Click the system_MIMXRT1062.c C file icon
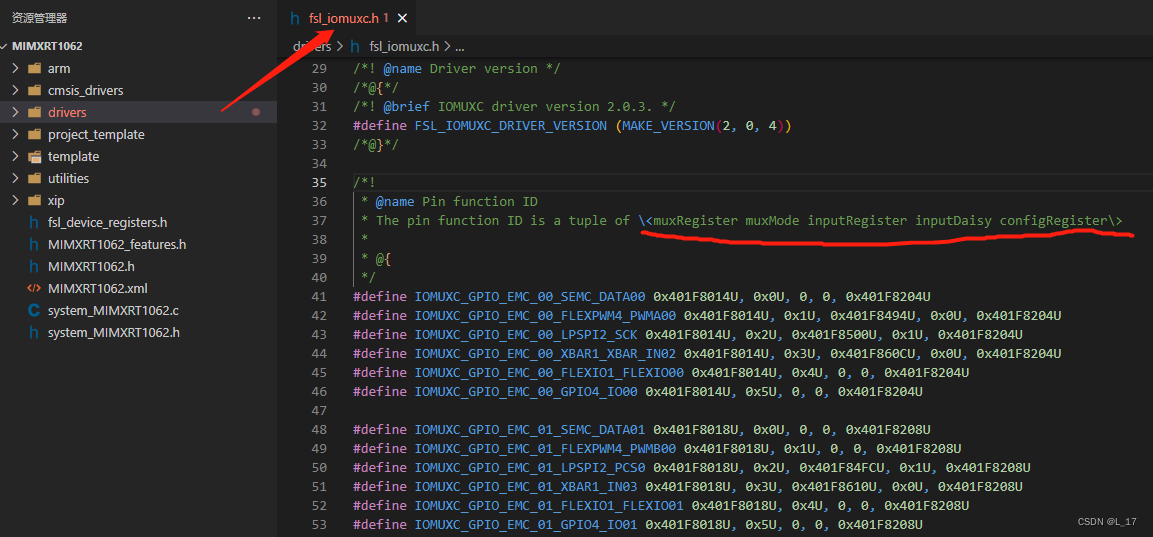The image size is (1153, 537). pyautogui.click(x=34, y=310)
